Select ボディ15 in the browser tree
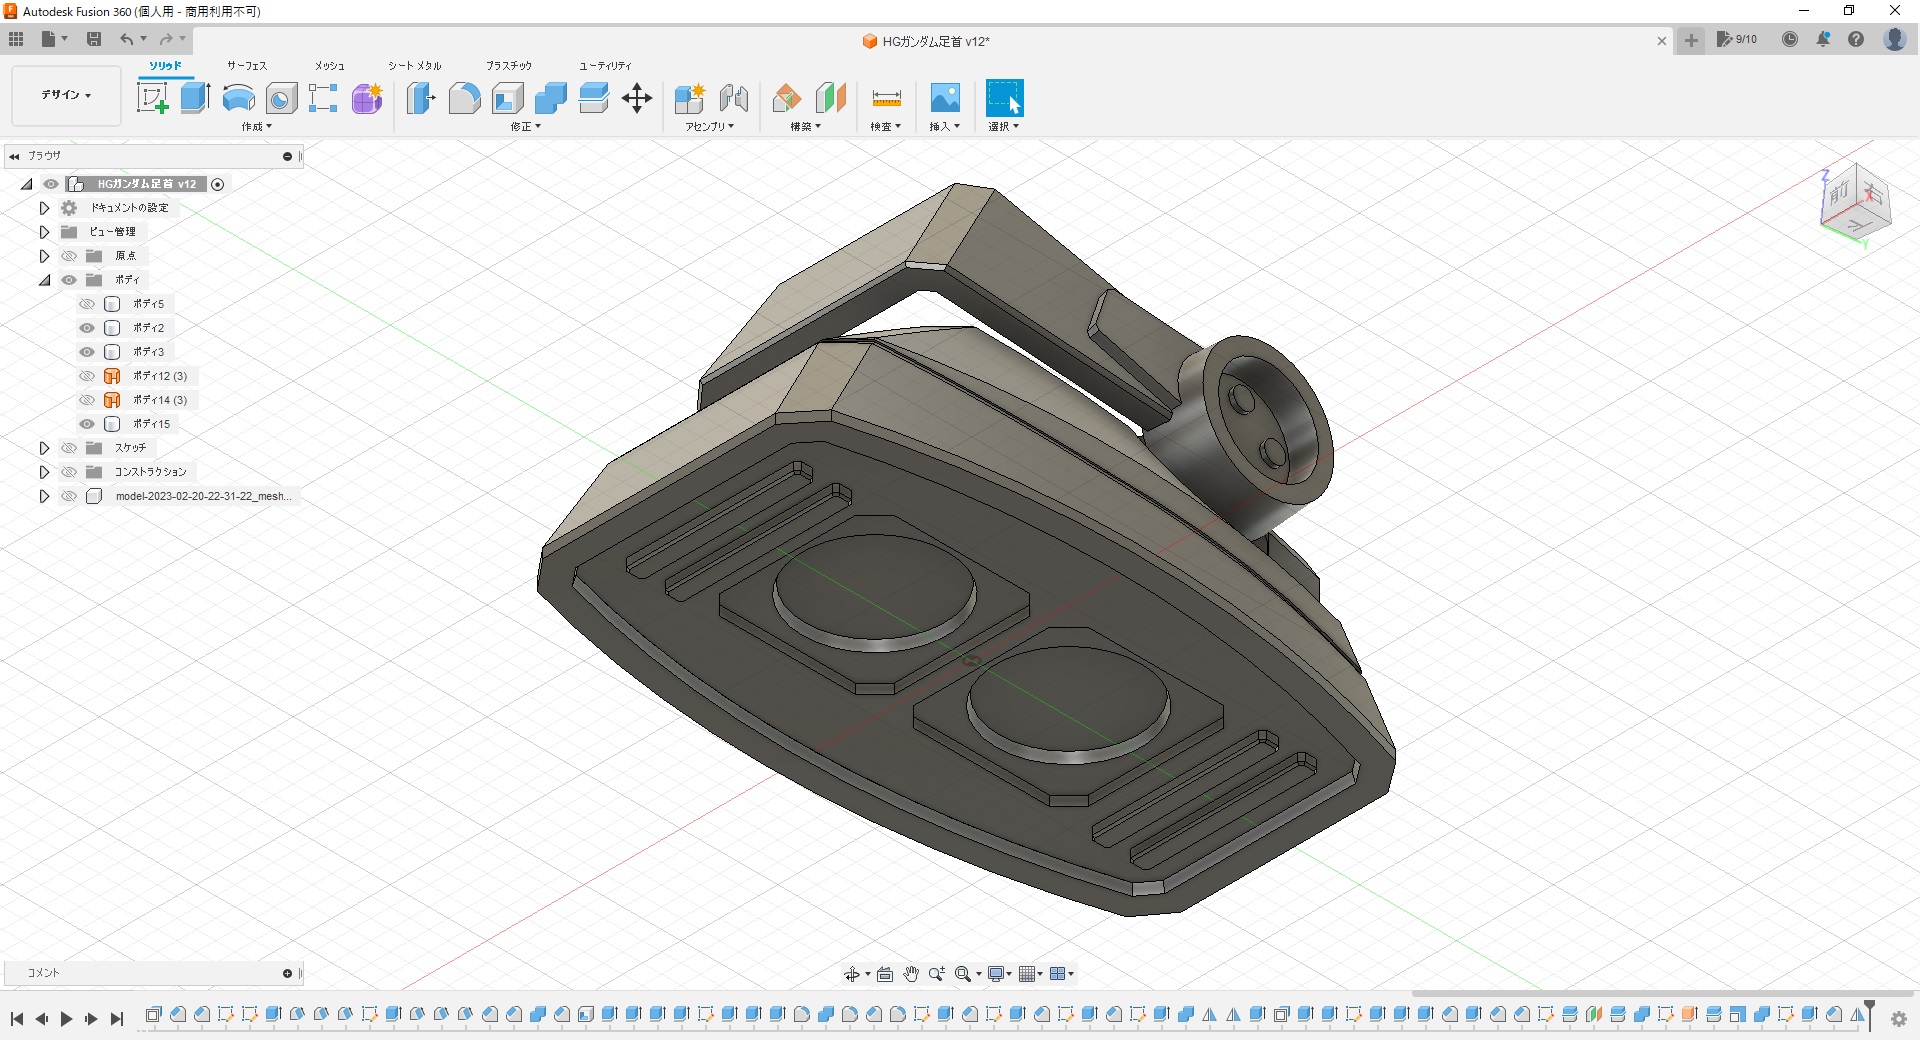The height and width of the screenshot is (1040, 1920). click(151, 424)
